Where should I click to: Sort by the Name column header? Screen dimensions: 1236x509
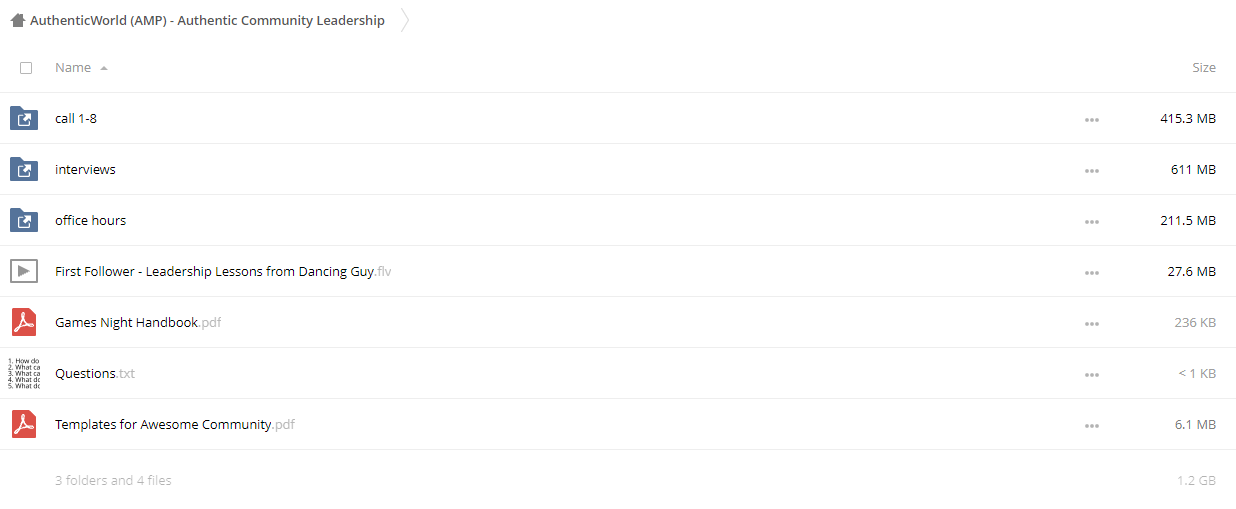(x=73, y=67)
